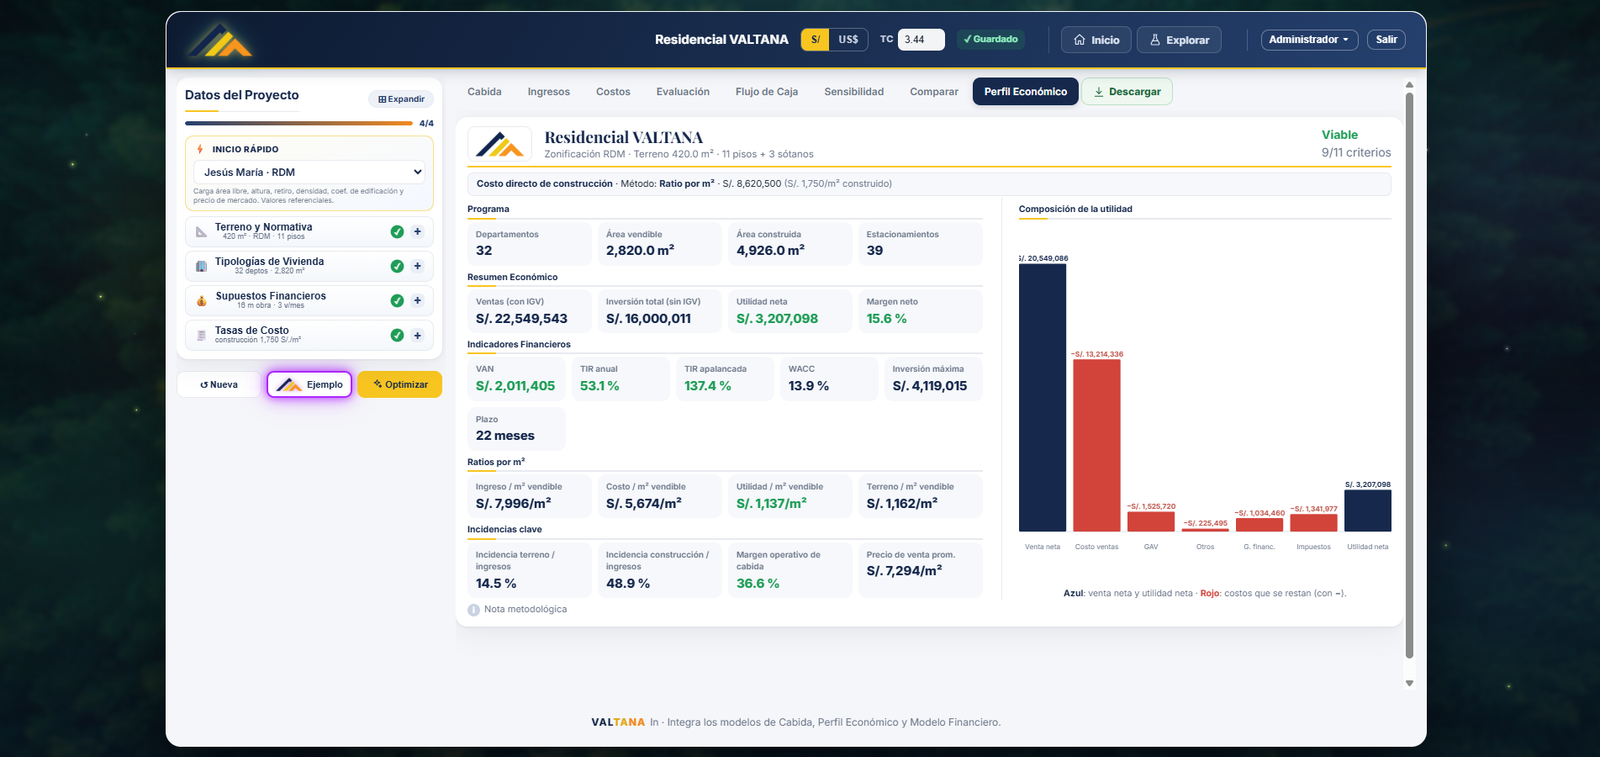
Task: Load the Ejemplo project
Action: [309, 385]
